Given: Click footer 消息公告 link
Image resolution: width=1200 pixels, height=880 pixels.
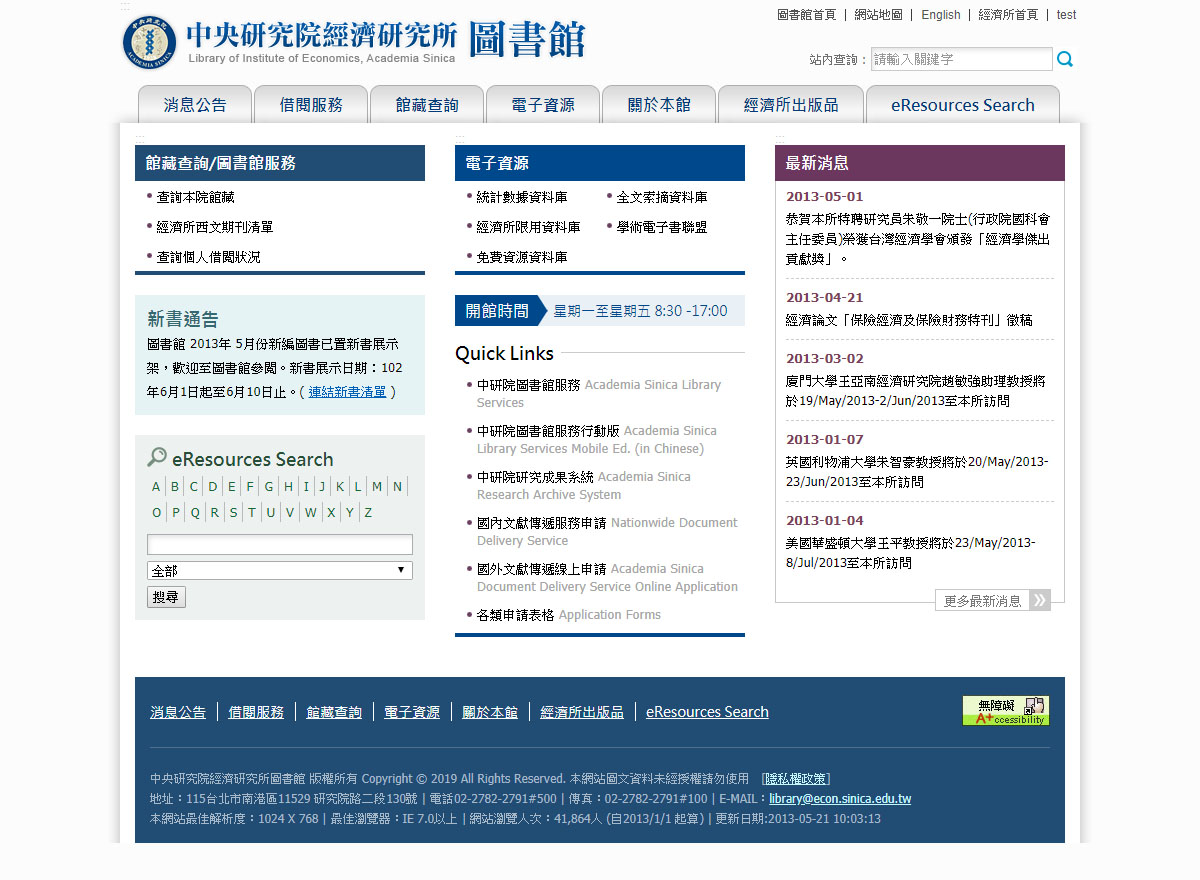Looking at the screenshot, I should (x=178, y=712).
